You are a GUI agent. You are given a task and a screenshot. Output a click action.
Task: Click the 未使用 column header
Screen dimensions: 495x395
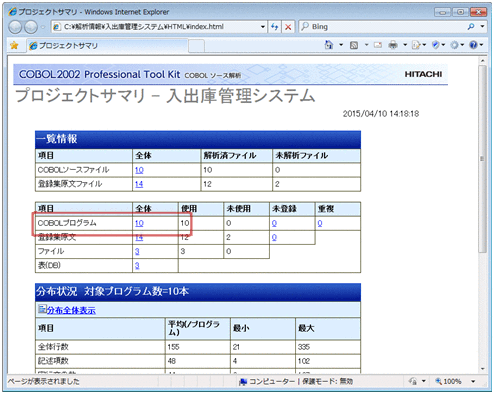pyautogui.click(x=246, y=209)
